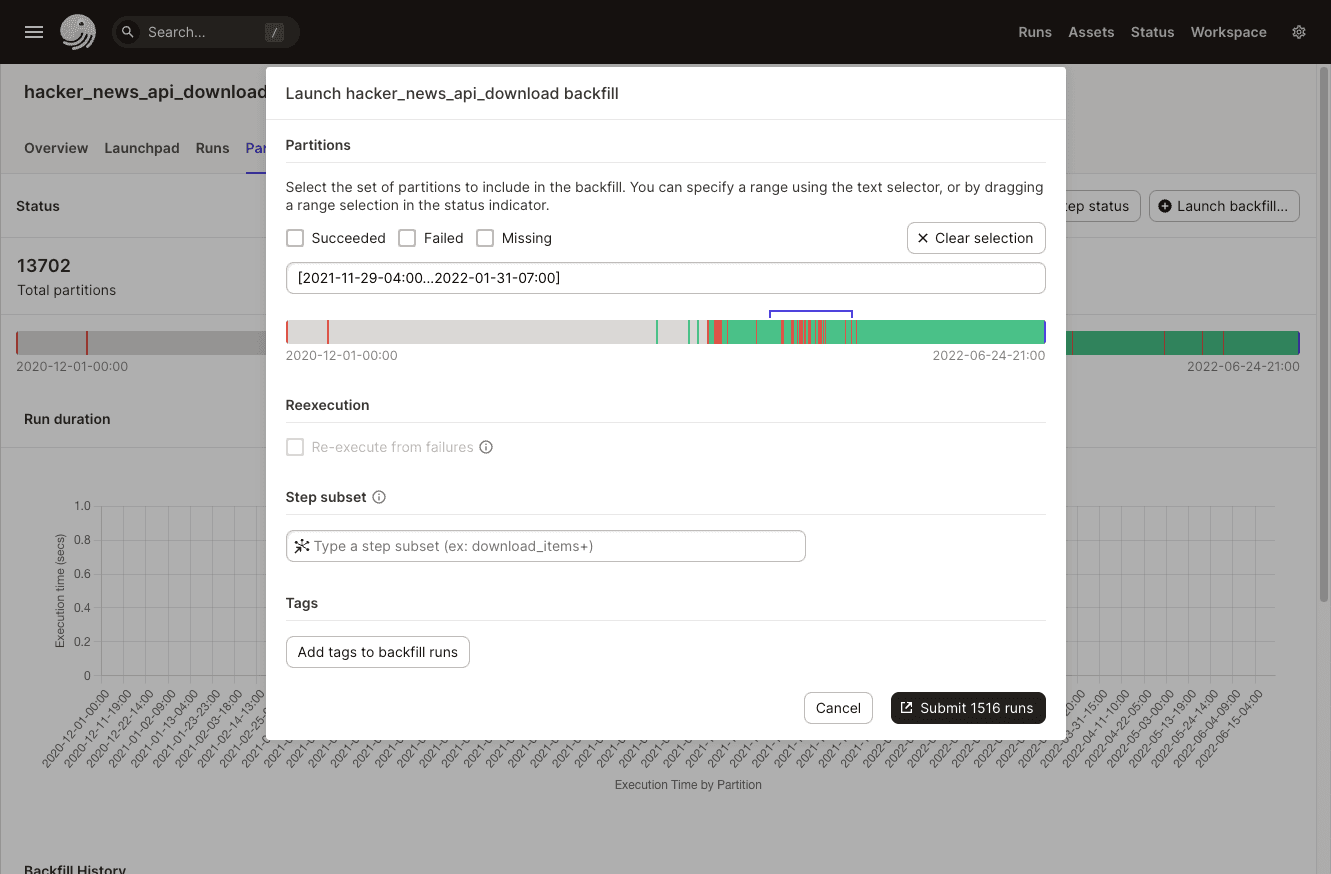Viewport: 1331px width, 874px height.
Task: Click the X icon inside Clear selection
Action: [922, 238]
